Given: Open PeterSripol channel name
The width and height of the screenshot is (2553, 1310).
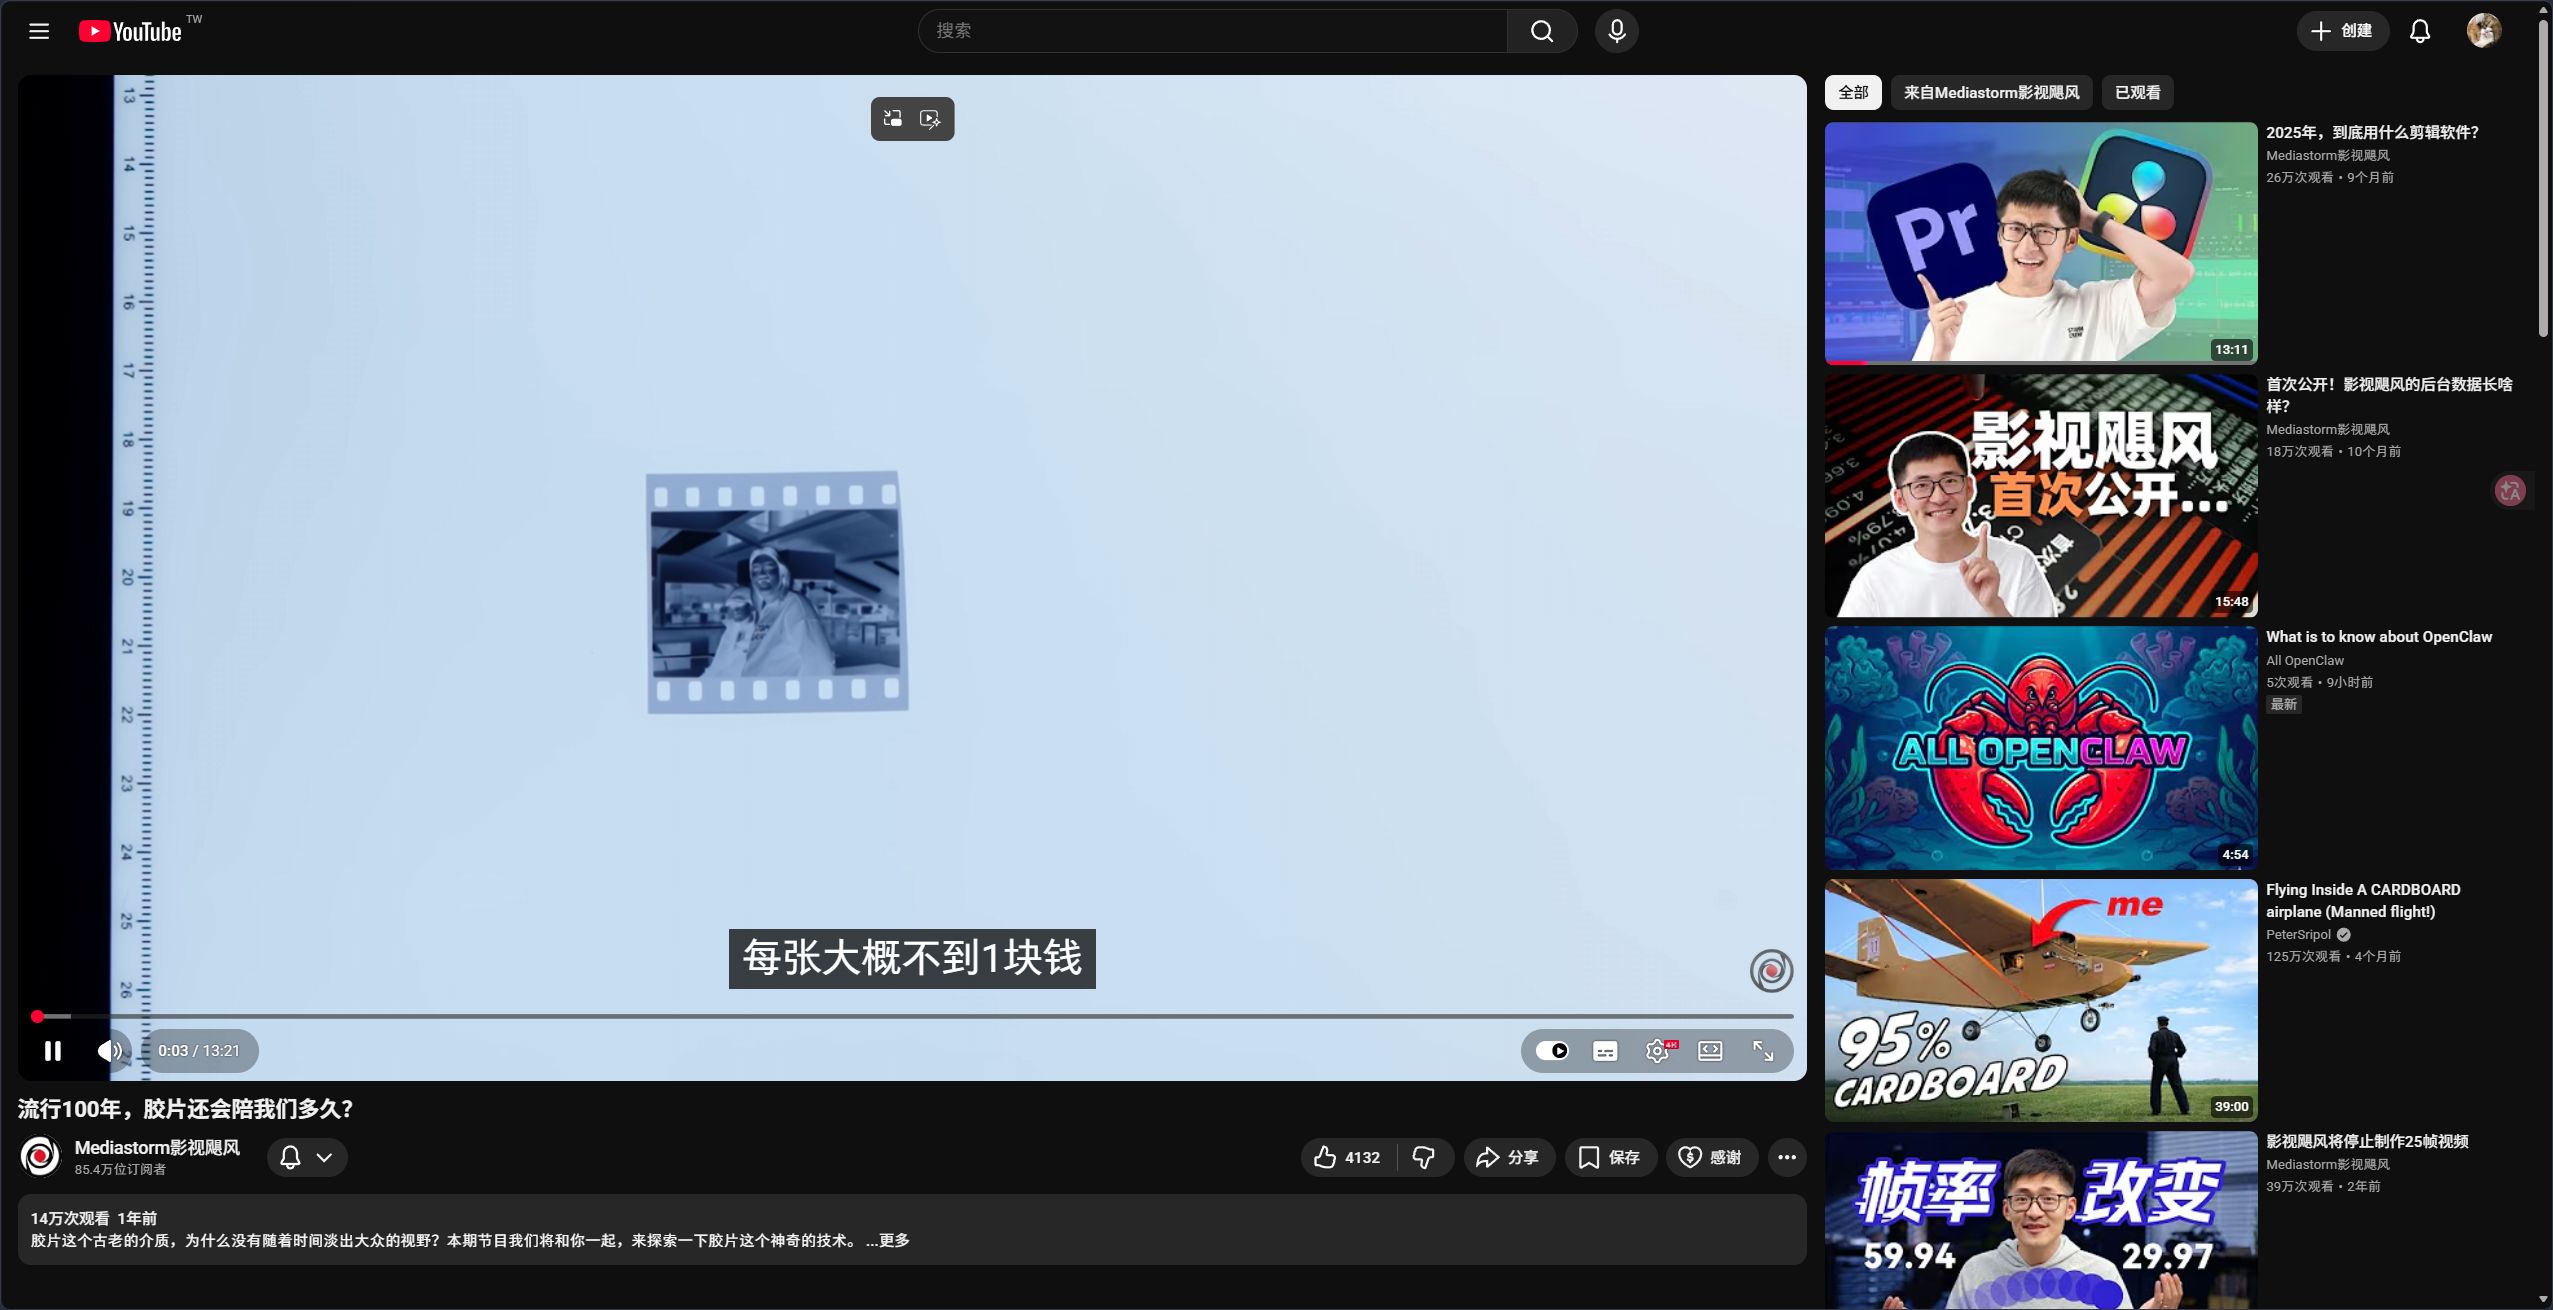Looking at the screenshot, I should pyautogui.click(x=2298, y=935).
